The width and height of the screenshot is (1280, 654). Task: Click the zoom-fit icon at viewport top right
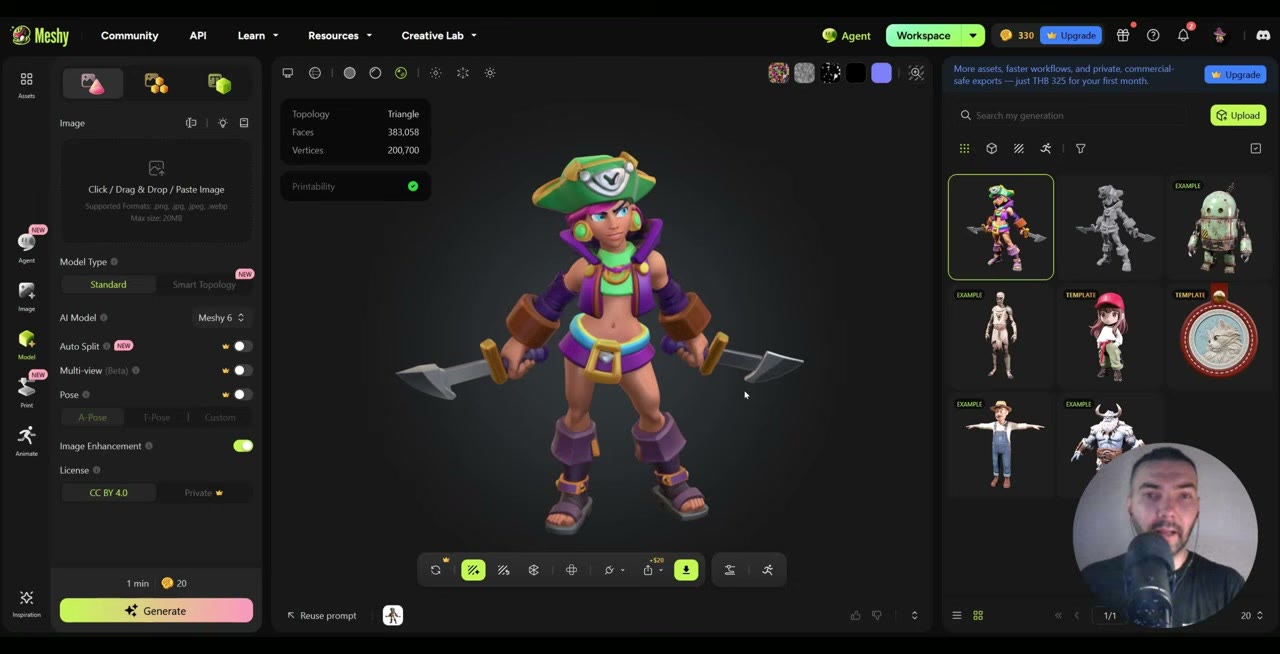pos(916,73)
